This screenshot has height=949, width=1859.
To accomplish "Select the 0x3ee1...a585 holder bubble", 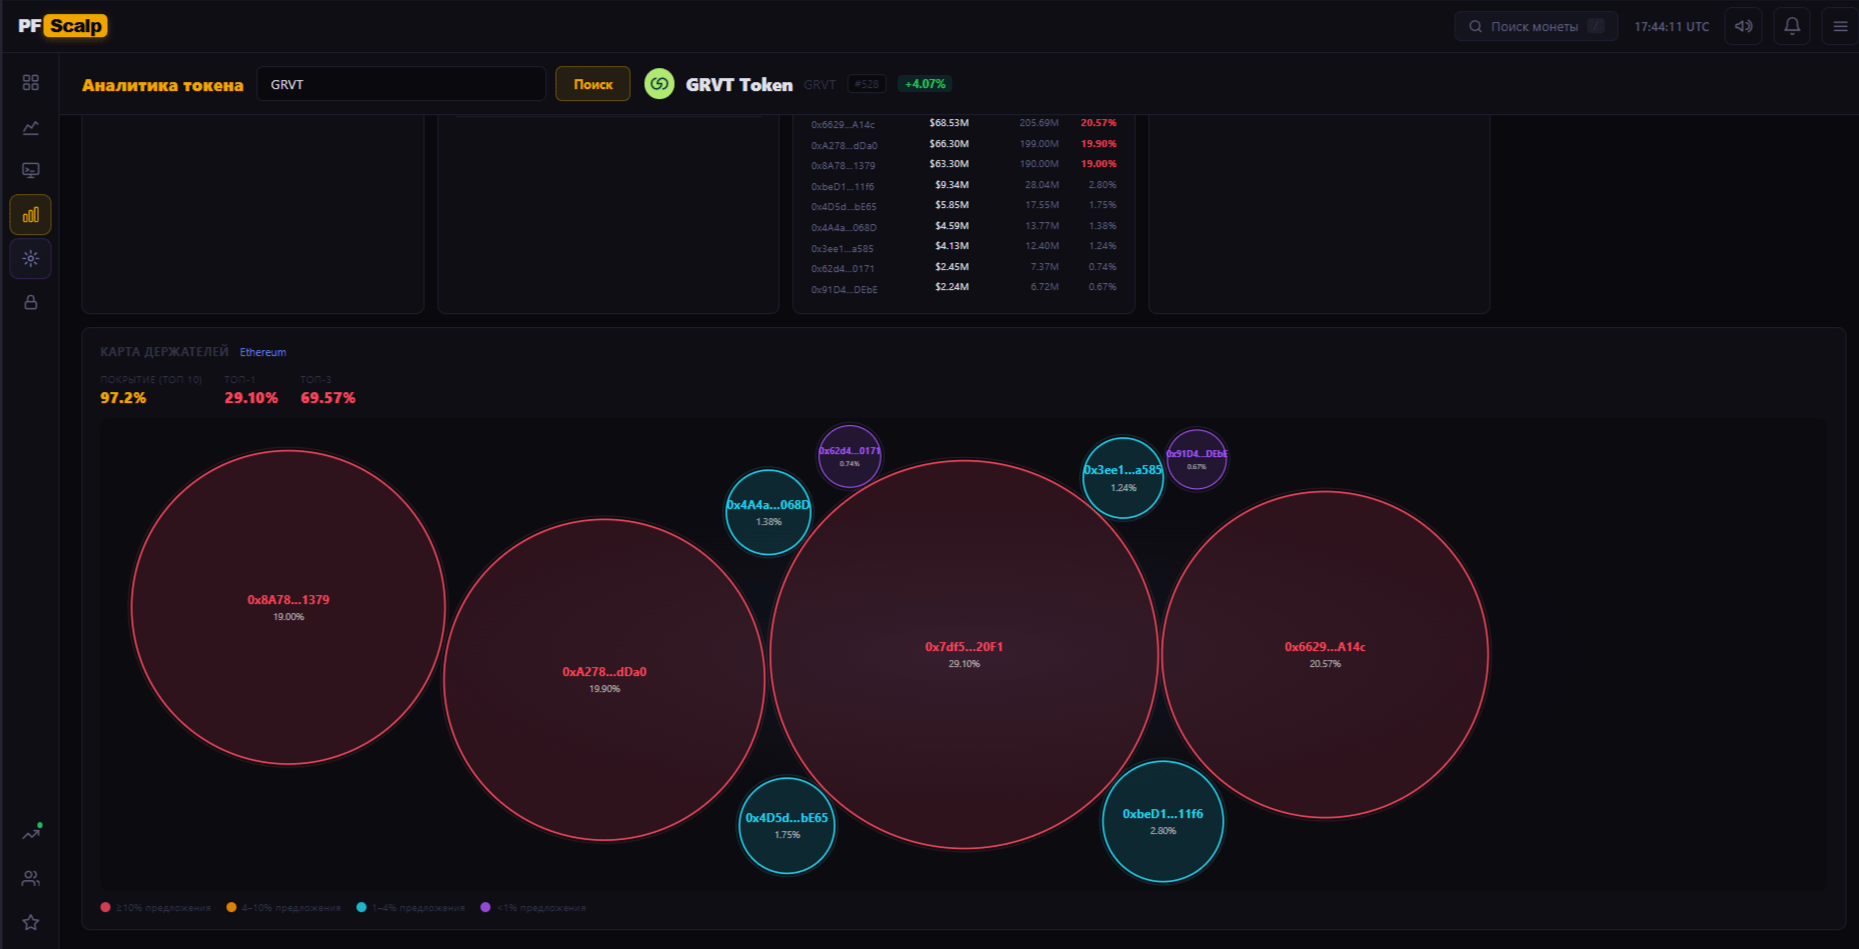I will pos(1123,478).
